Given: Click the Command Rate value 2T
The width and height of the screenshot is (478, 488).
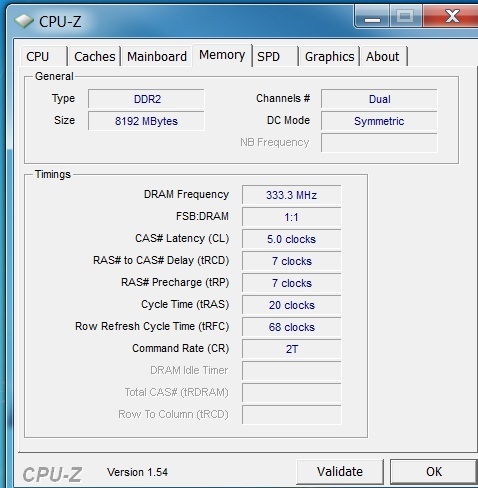Looking at the screenshot, I should pos(291,349).
